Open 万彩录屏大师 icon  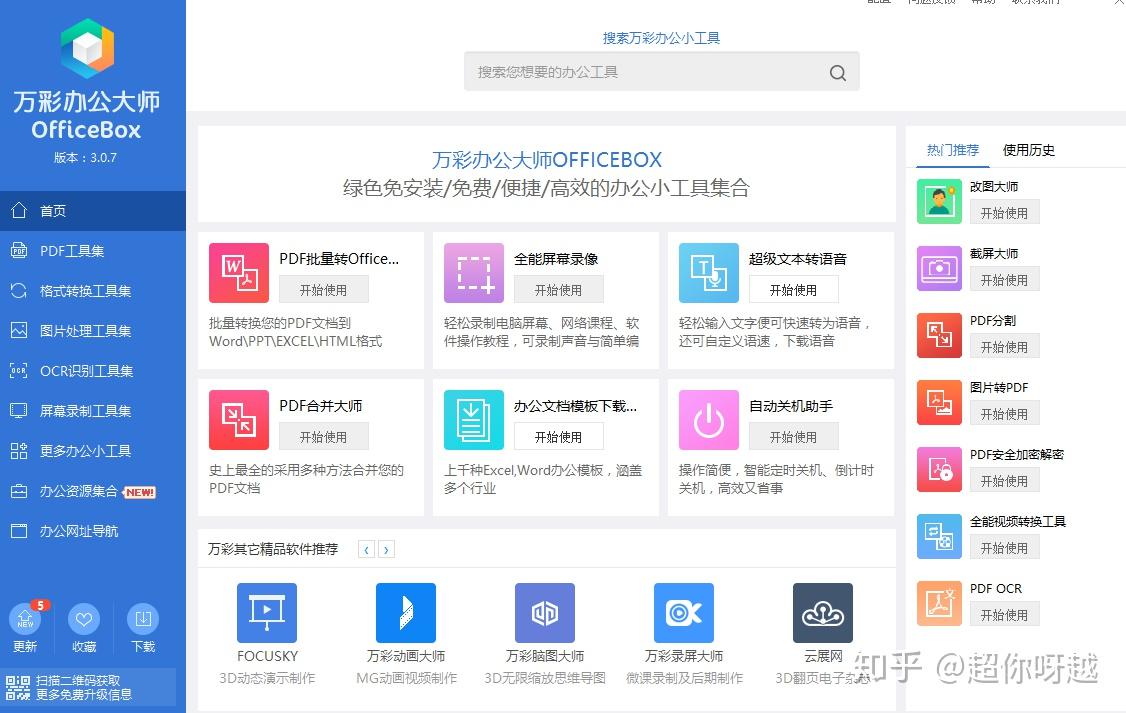[x=684, y=612]
